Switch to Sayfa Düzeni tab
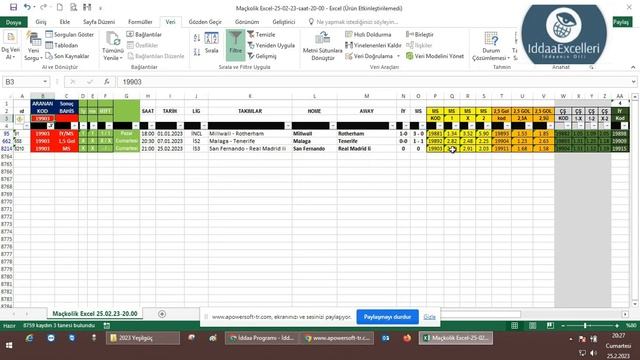Screen dimensions: 640x360 99,22
